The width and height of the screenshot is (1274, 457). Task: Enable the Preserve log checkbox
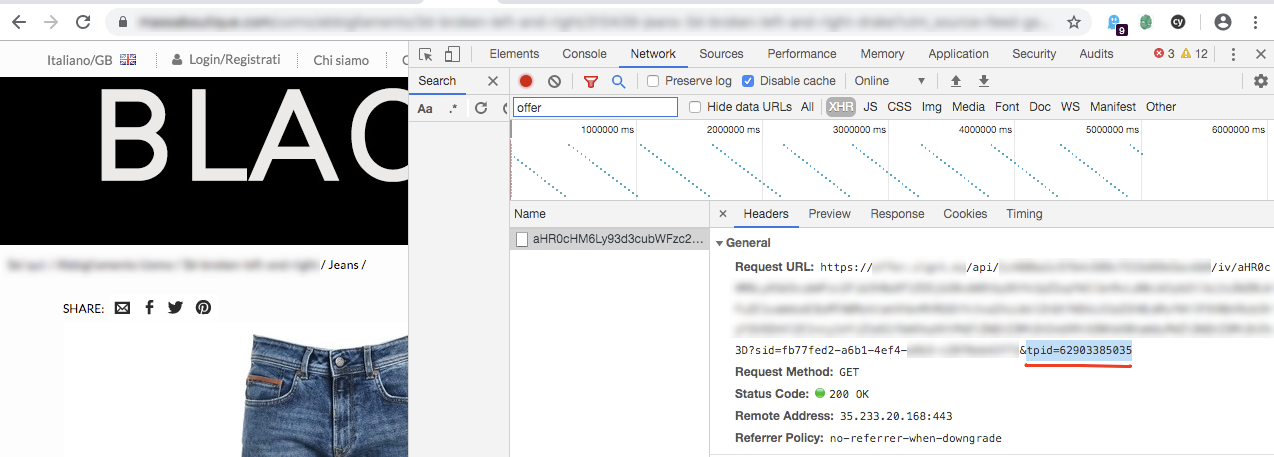pyautogui.click(x=653, y=81)
